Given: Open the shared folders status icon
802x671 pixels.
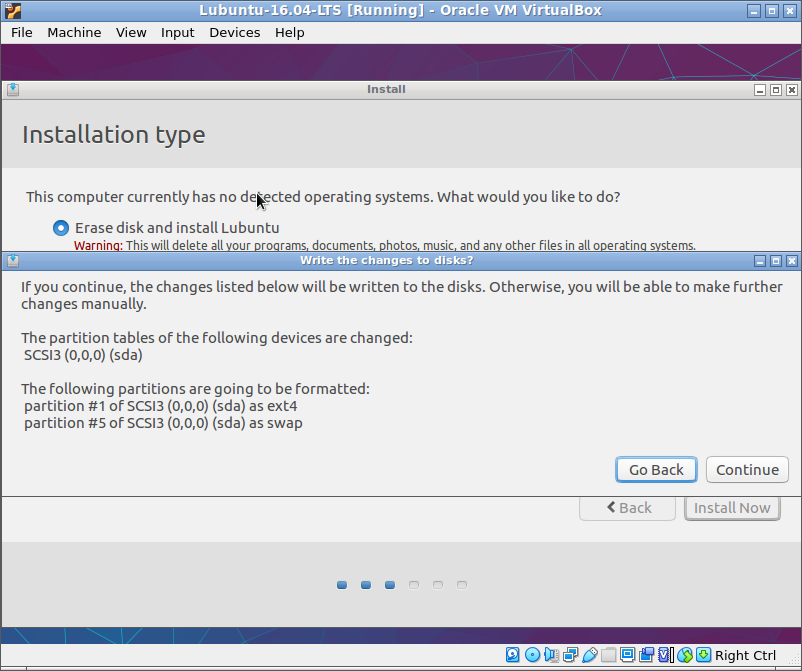Looking at the screenshot, I should (x=608, y=655).
